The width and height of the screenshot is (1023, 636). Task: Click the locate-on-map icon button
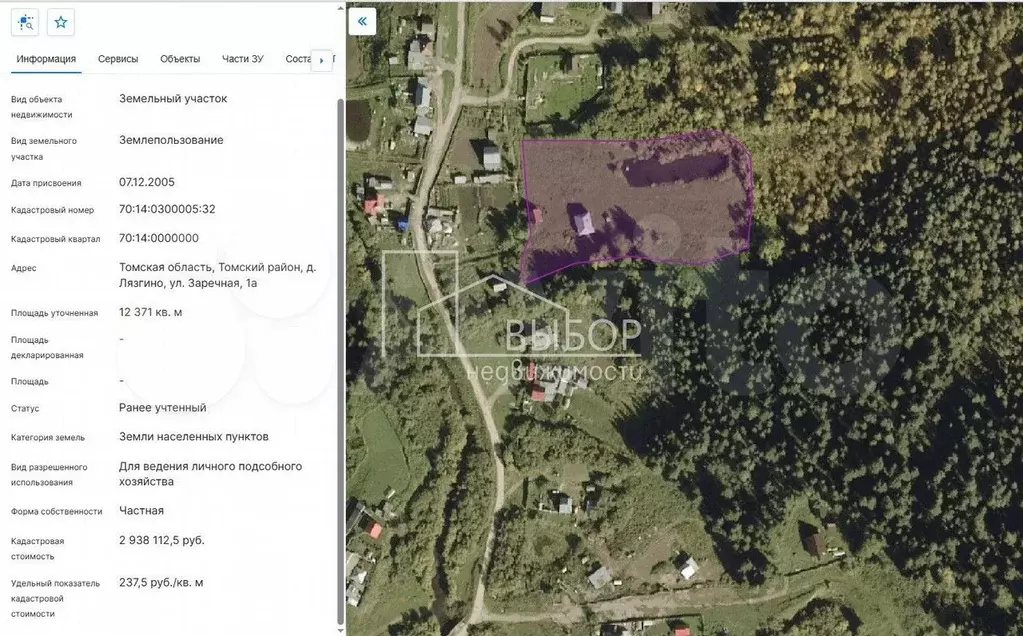tap(25, 22)
